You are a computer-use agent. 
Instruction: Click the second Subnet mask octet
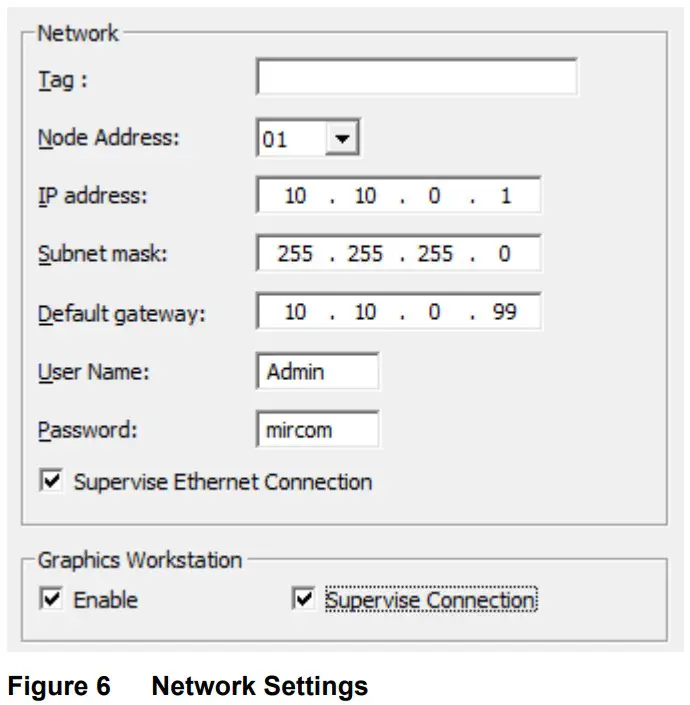tap(365, 254)
